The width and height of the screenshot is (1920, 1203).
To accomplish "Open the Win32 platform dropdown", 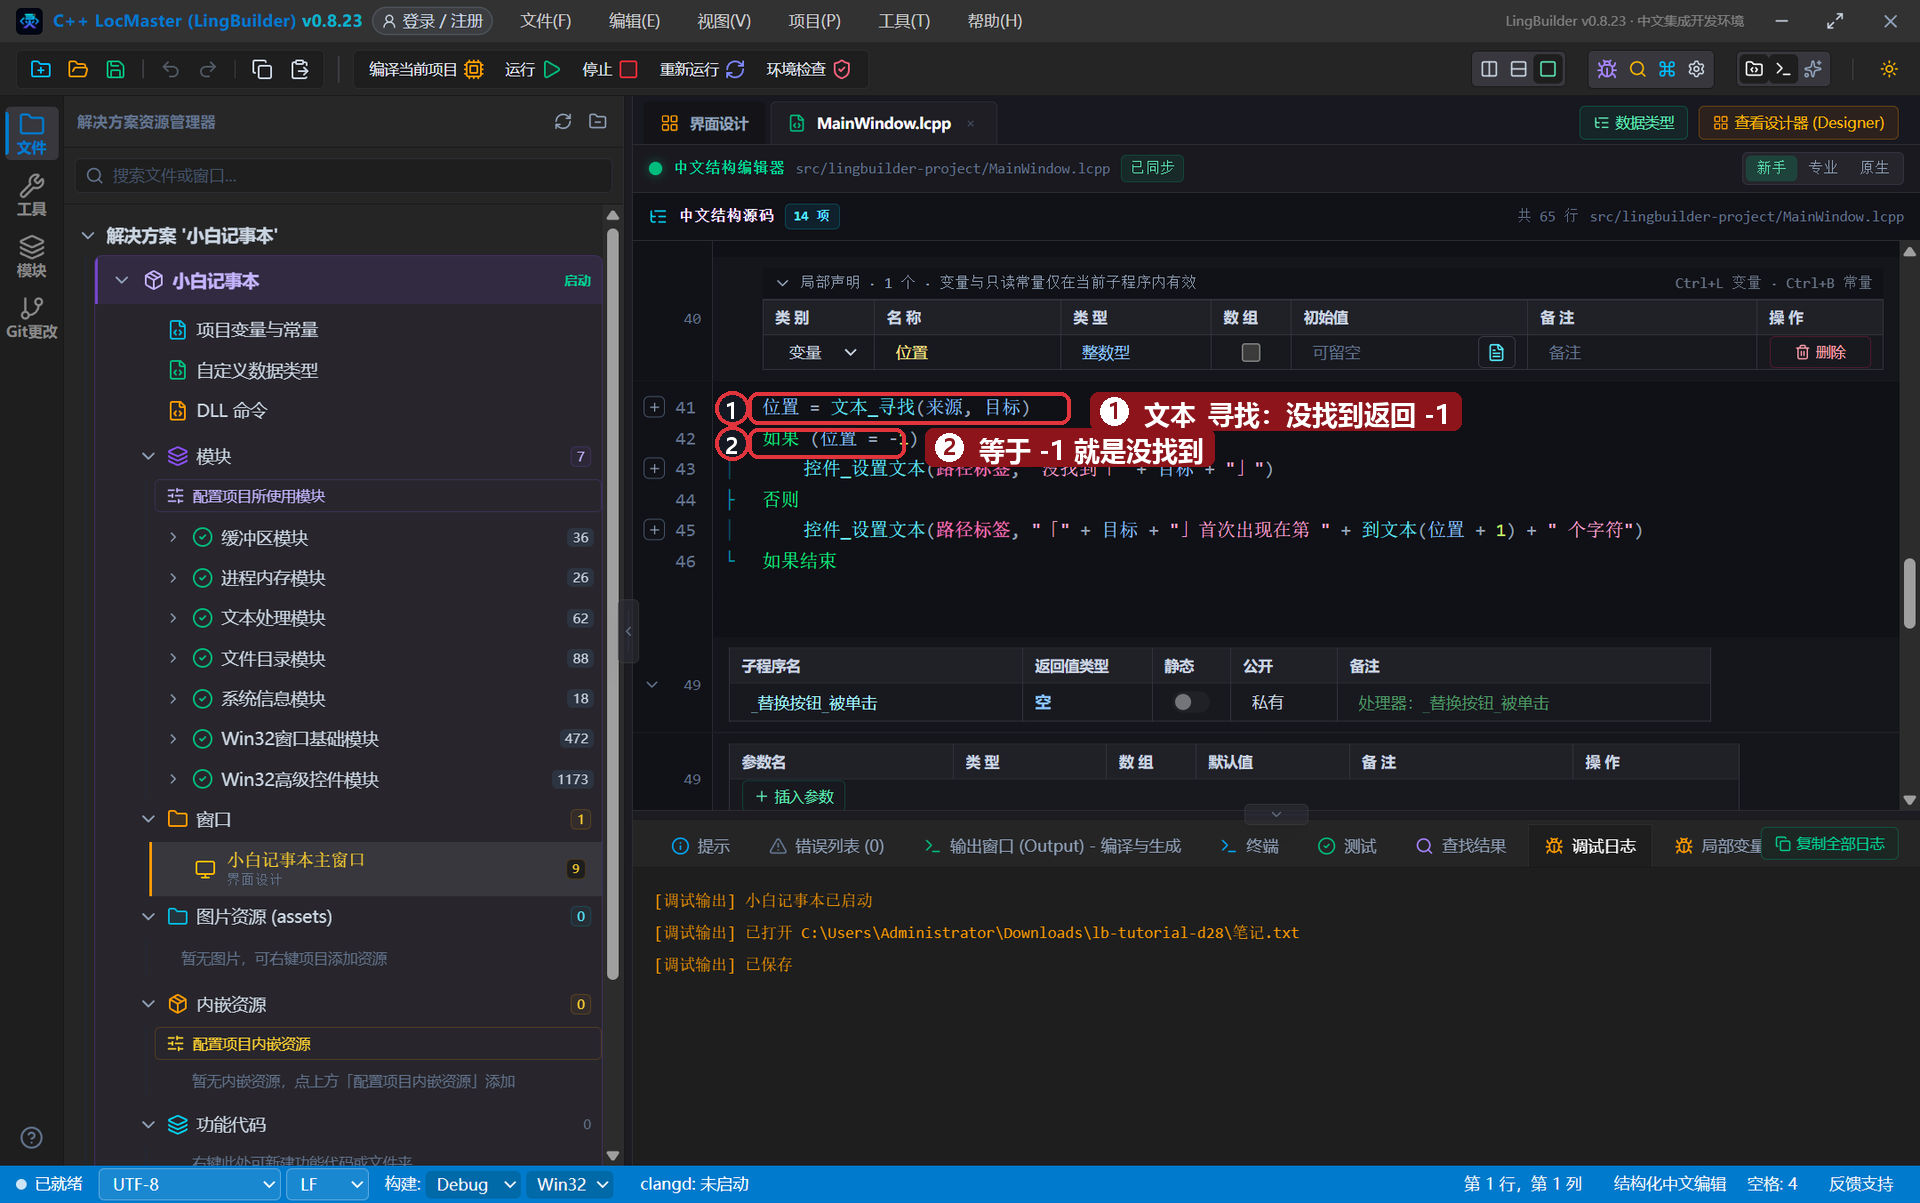I will pos(572,1184).
